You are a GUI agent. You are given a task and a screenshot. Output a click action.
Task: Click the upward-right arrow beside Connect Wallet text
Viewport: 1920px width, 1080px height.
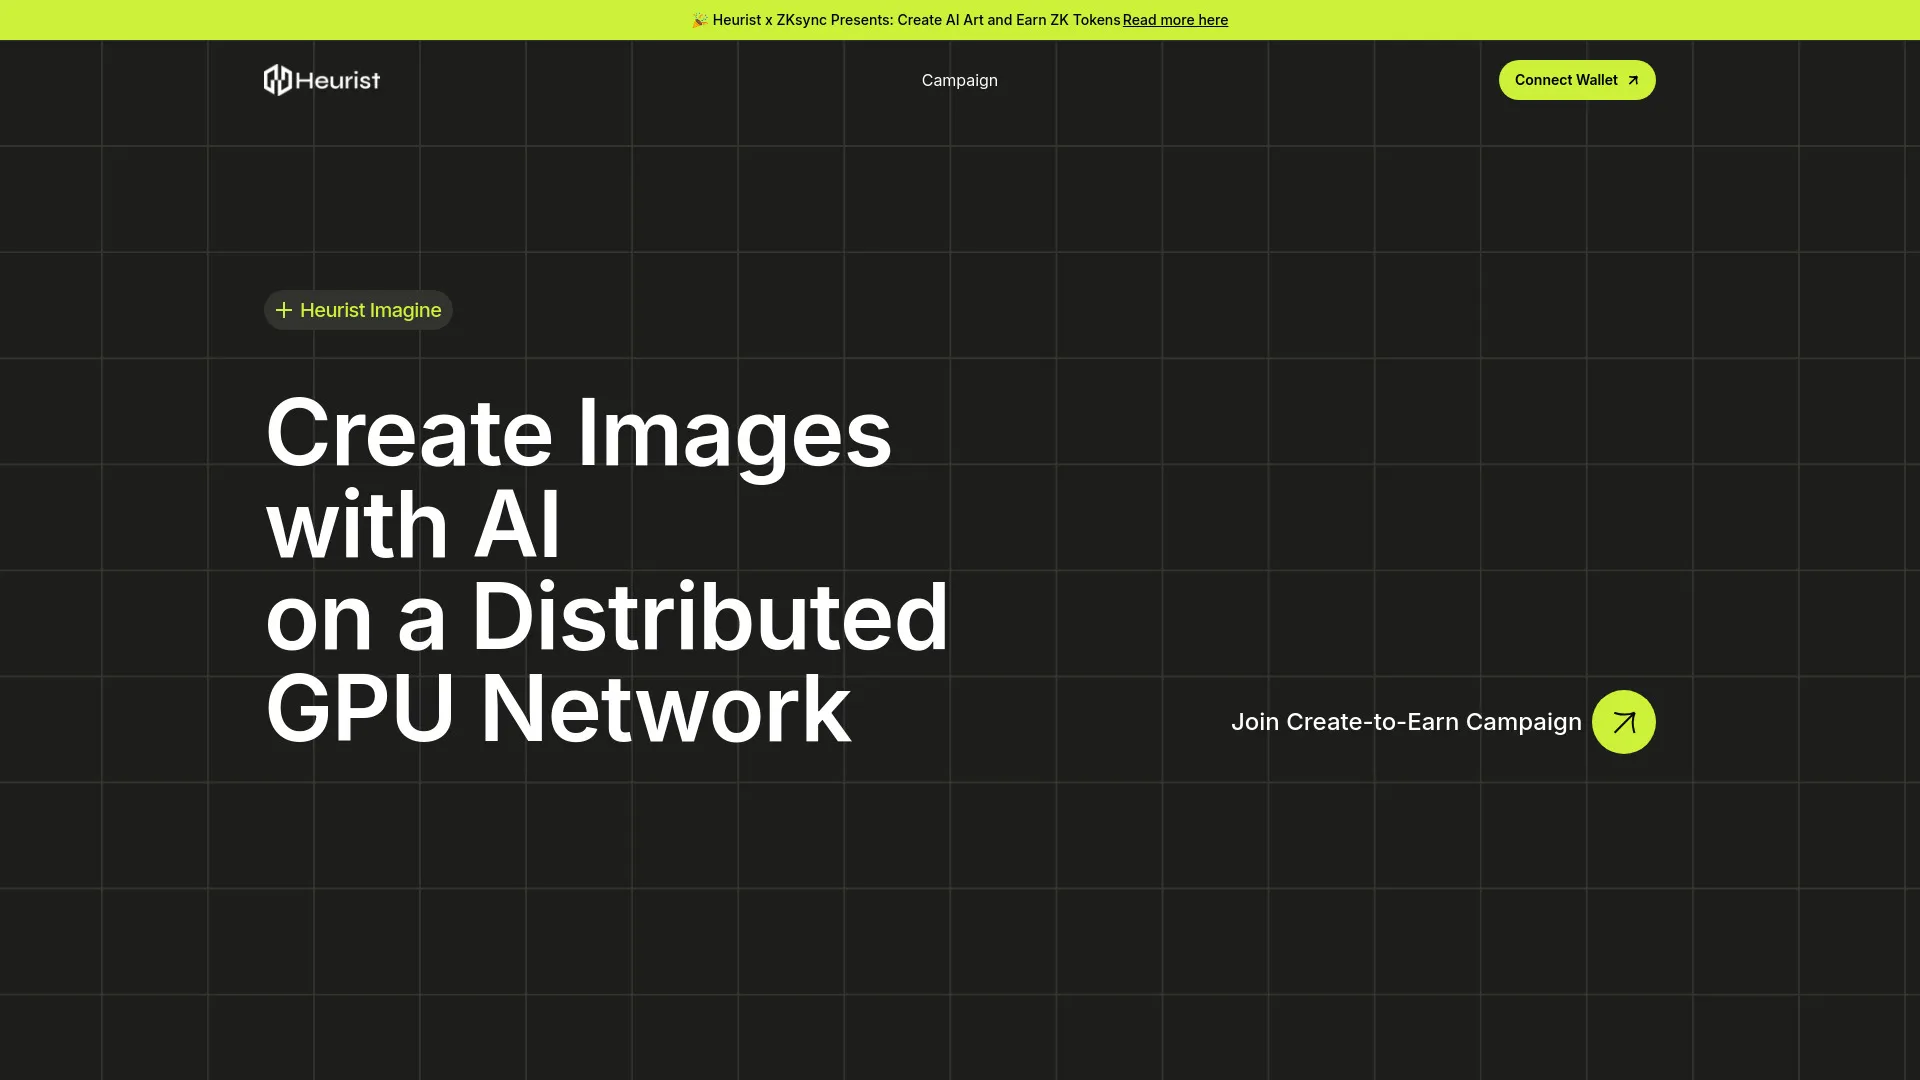[1633, 79]
